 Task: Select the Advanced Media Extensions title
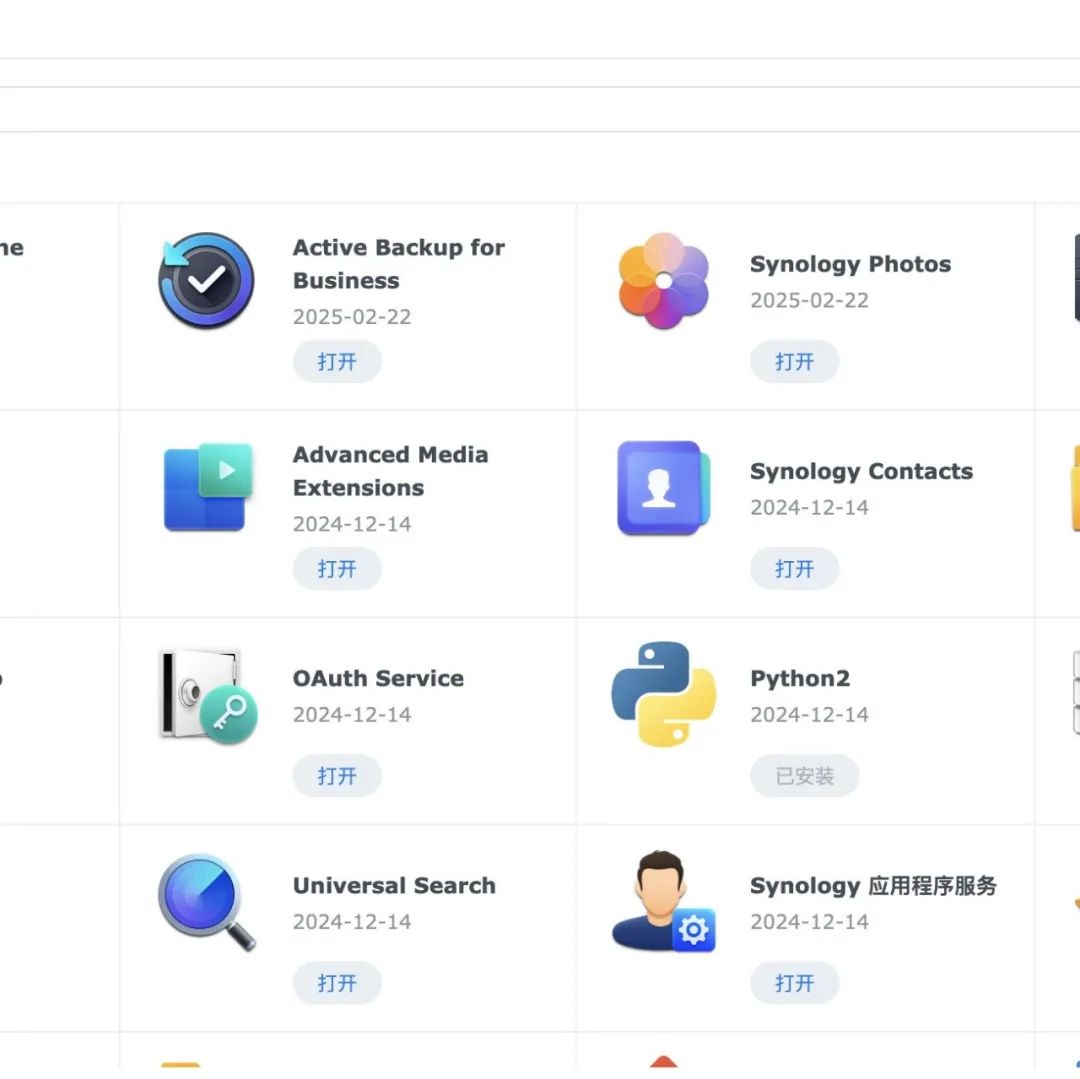click(391, 471)
